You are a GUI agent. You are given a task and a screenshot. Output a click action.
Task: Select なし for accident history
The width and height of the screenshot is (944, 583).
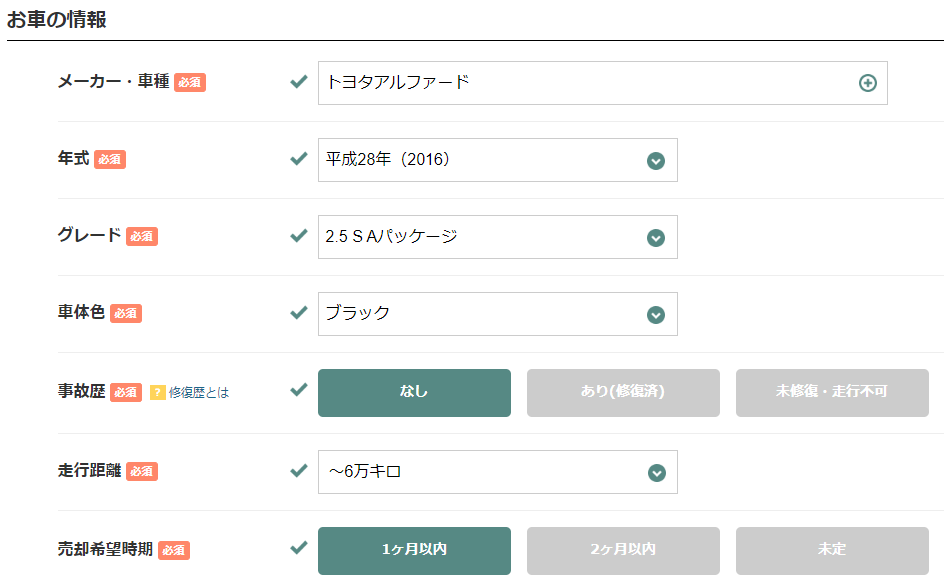(414, 392)
